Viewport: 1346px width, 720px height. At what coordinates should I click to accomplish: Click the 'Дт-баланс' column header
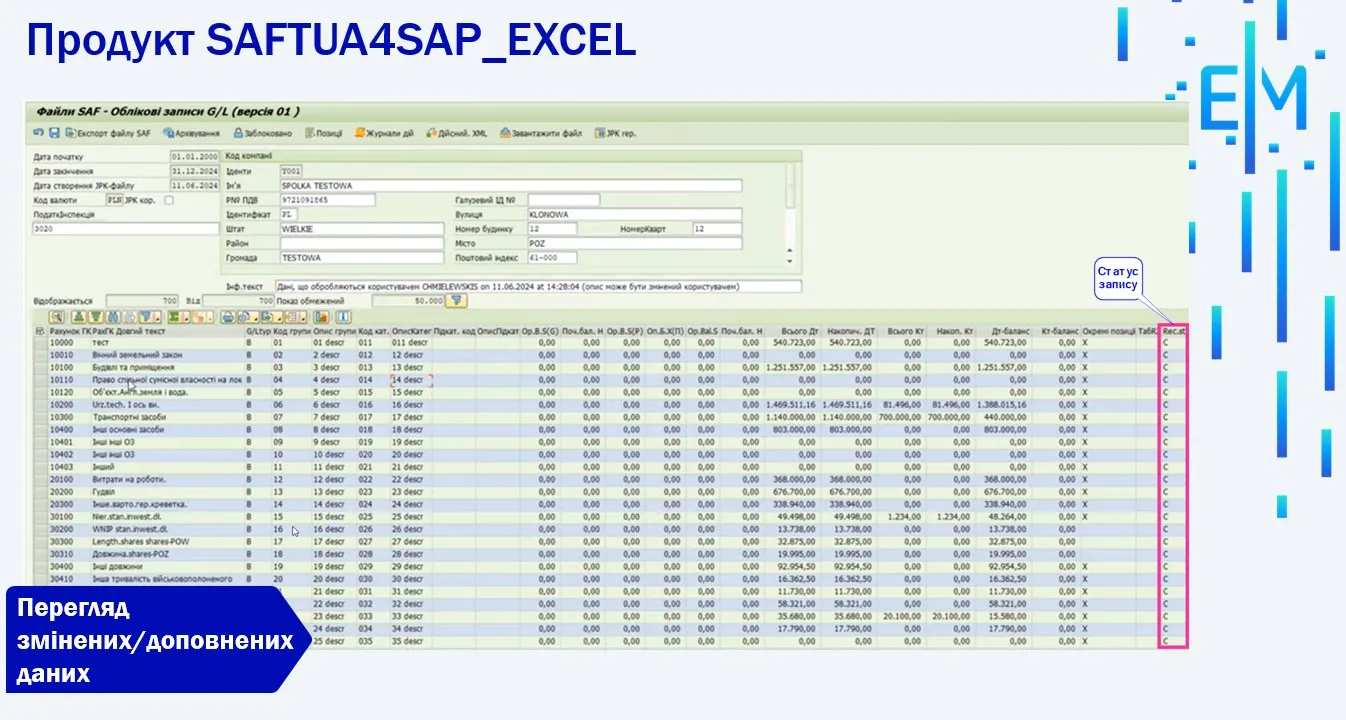coord(1003,331)
